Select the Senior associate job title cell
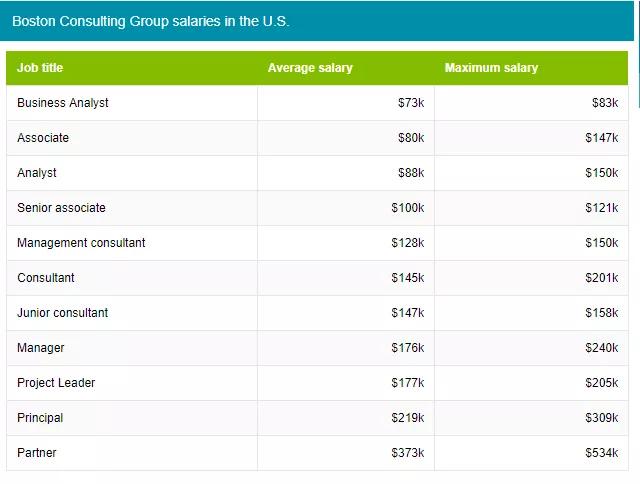 (x=61, y=208)
